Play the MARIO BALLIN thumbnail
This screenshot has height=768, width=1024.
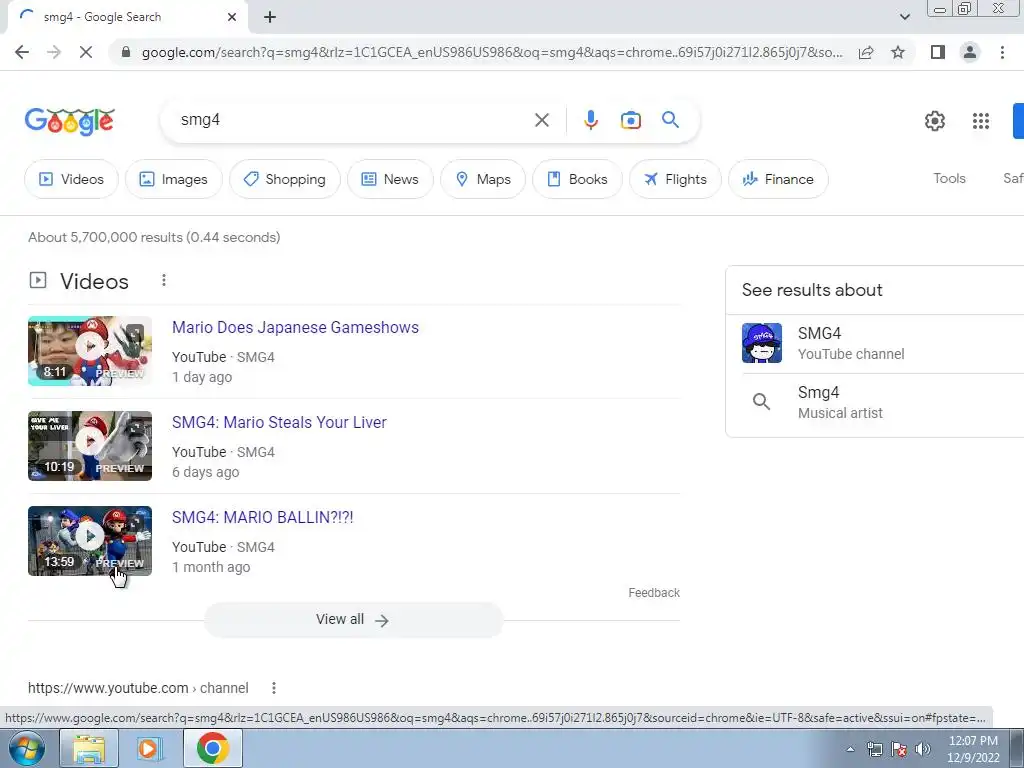point(90,541)
